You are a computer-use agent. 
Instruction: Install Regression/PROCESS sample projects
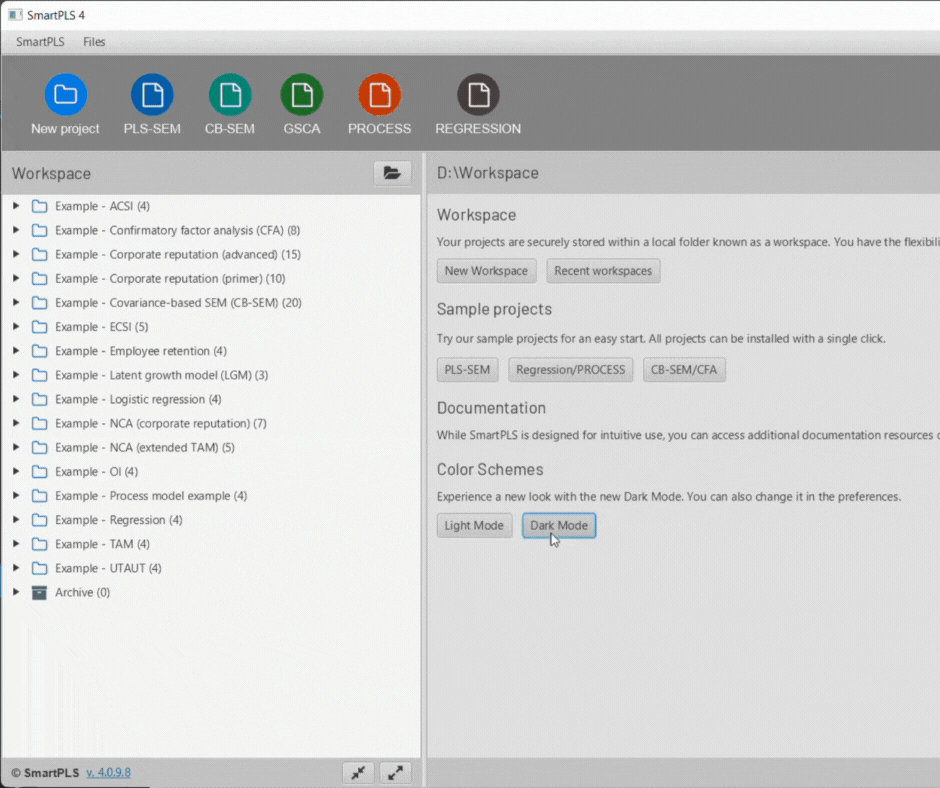pyautogui.click(x=570, y=370)
